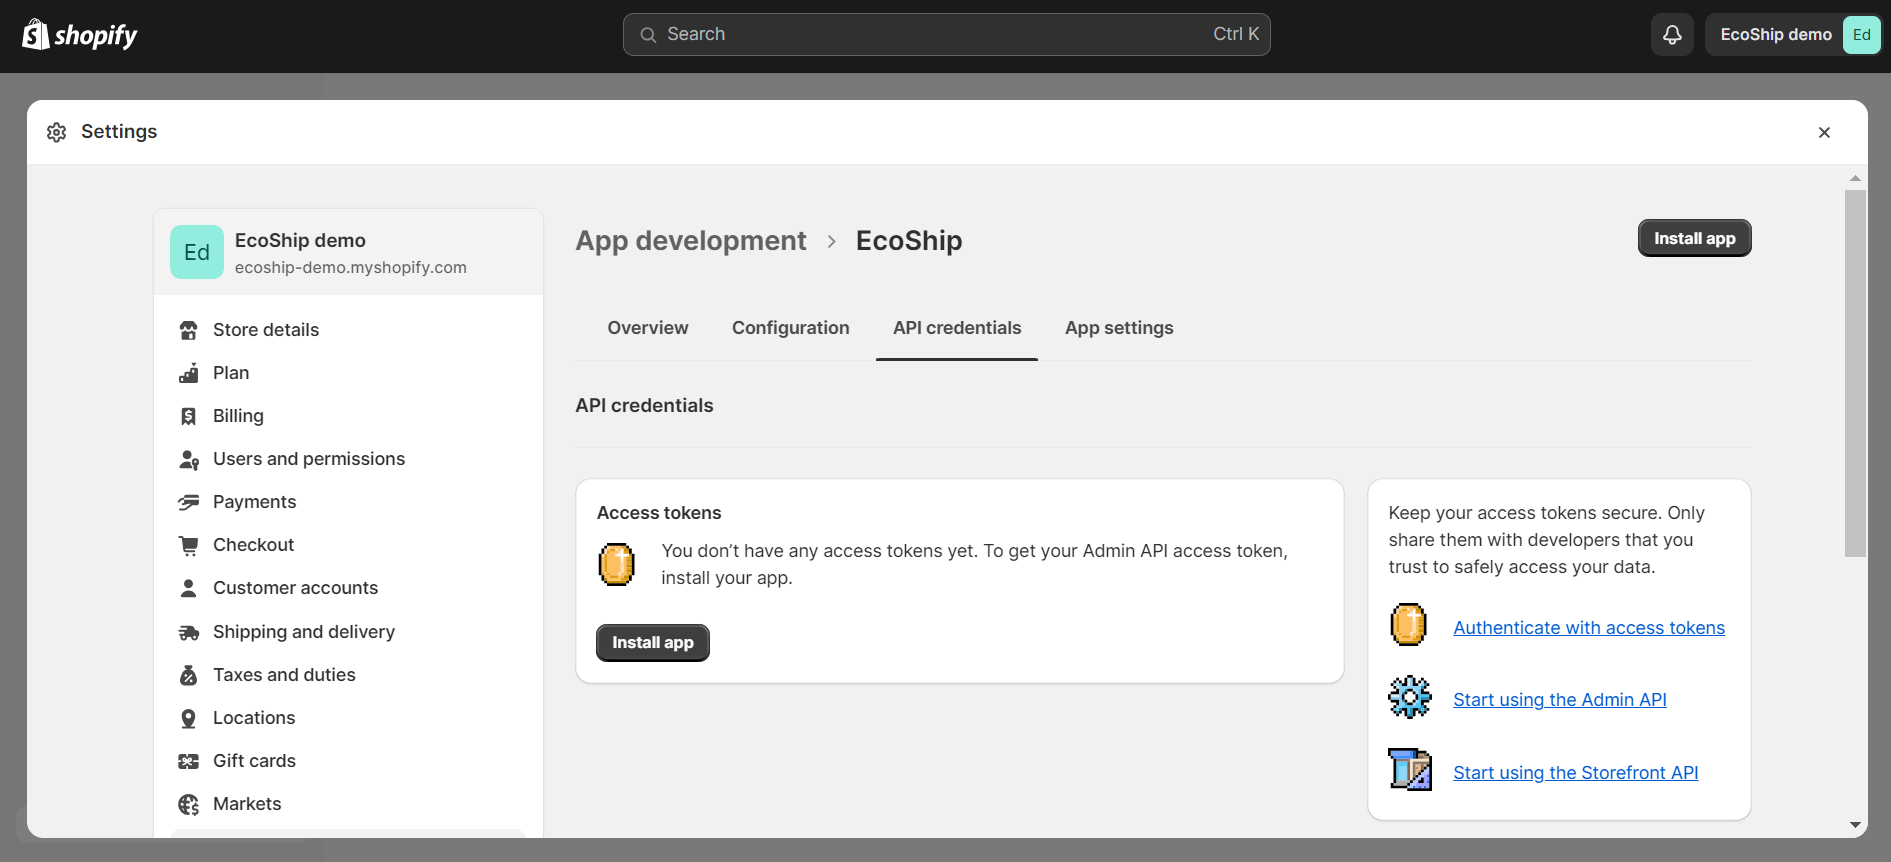Switch to the Configuration tab
This screenshot has width=1891, height=862.
(x=790, y=328)
